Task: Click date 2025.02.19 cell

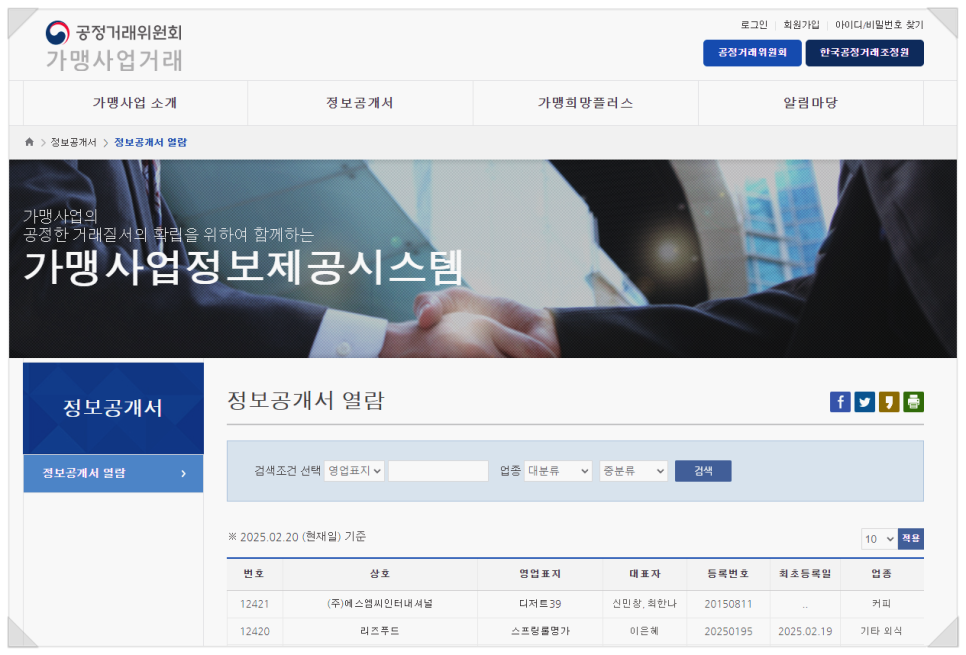Action: [x=805, y=631]
